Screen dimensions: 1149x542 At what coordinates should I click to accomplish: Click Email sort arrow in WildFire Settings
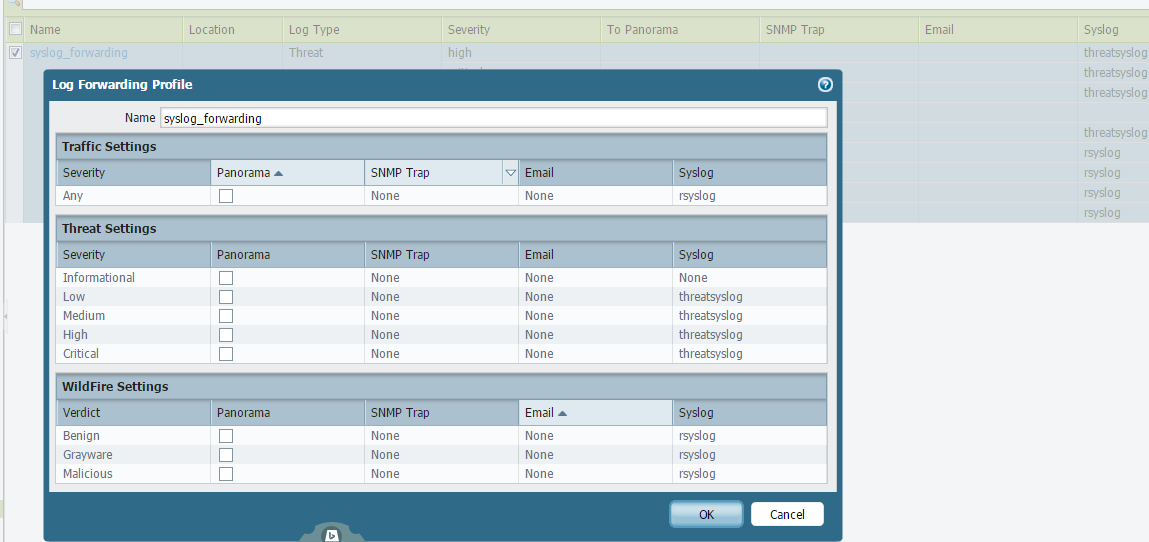pos(562,413)
